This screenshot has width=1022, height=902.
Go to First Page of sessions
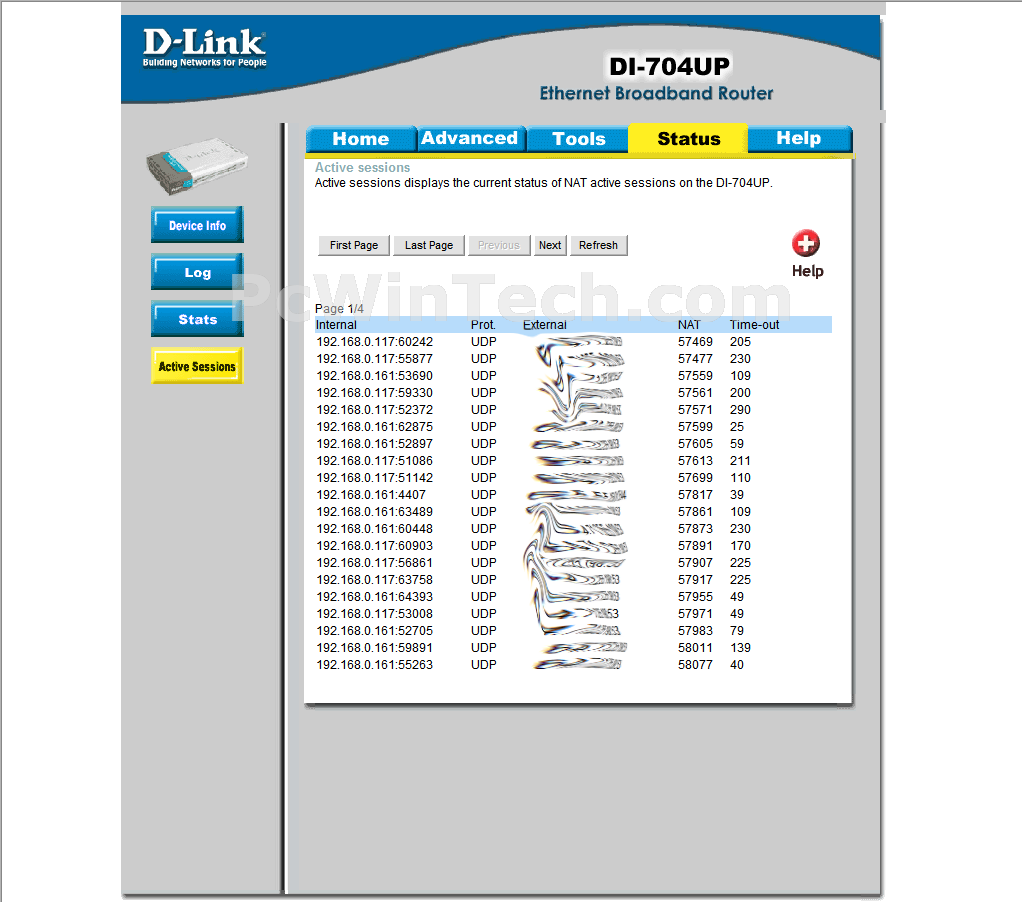pyautogui.click(x=354, y=245)
